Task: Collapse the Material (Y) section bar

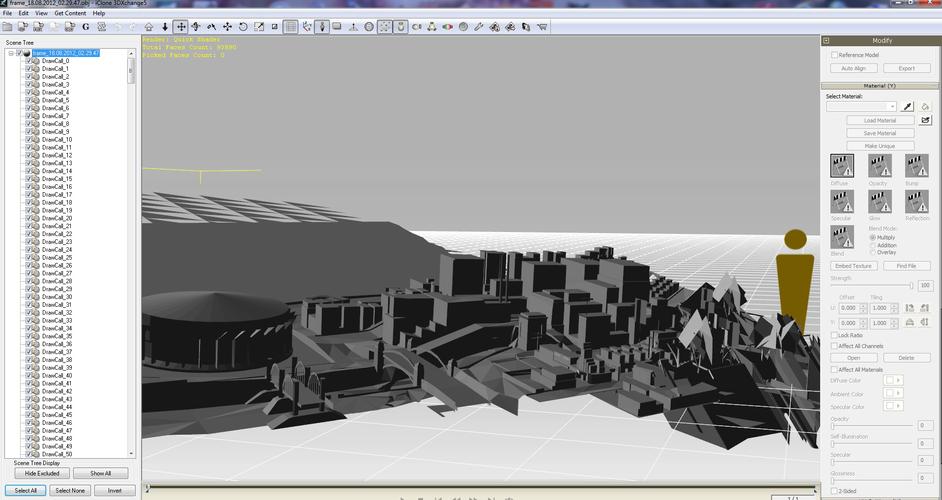Action: click(879, 86)
